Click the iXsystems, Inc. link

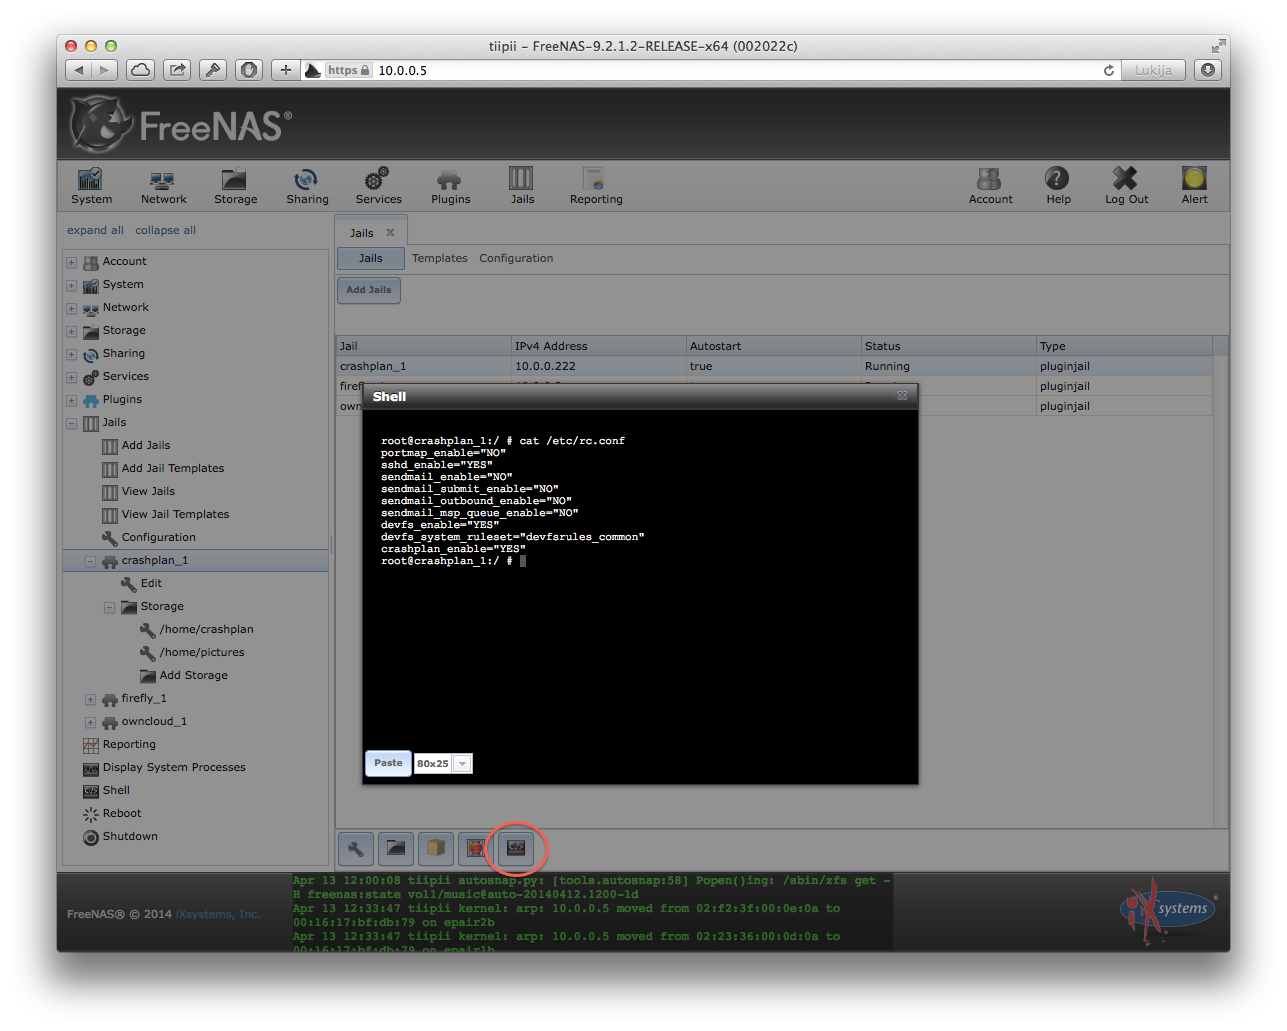coord(218,914)
